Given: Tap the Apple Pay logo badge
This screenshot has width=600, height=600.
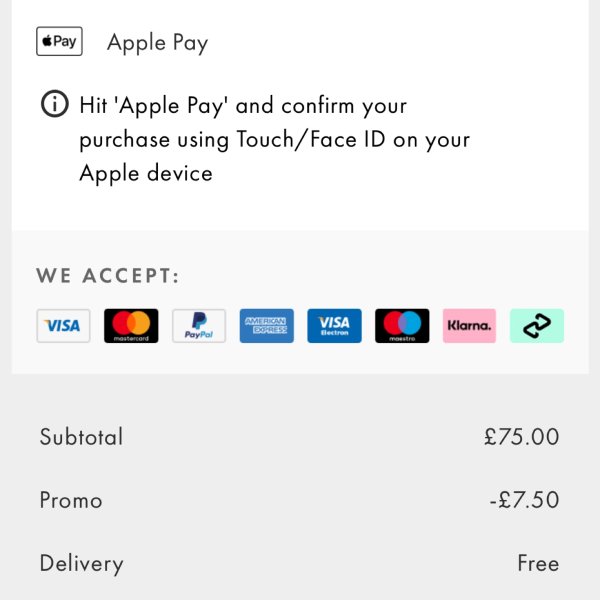Looking at the screenshot, I should pos(59,42).
